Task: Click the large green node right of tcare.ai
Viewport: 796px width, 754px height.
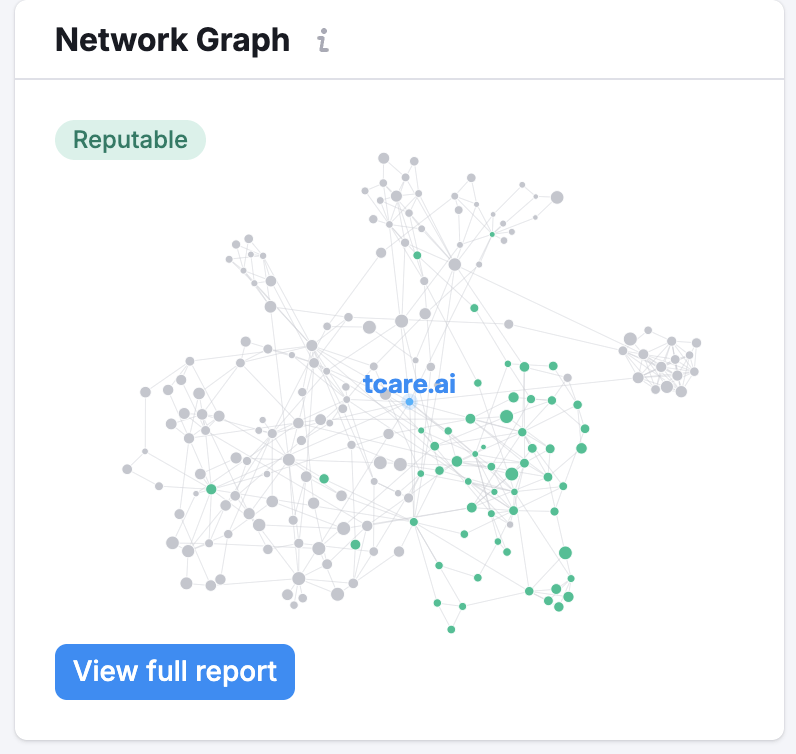Action: click(x=506, y=416)
